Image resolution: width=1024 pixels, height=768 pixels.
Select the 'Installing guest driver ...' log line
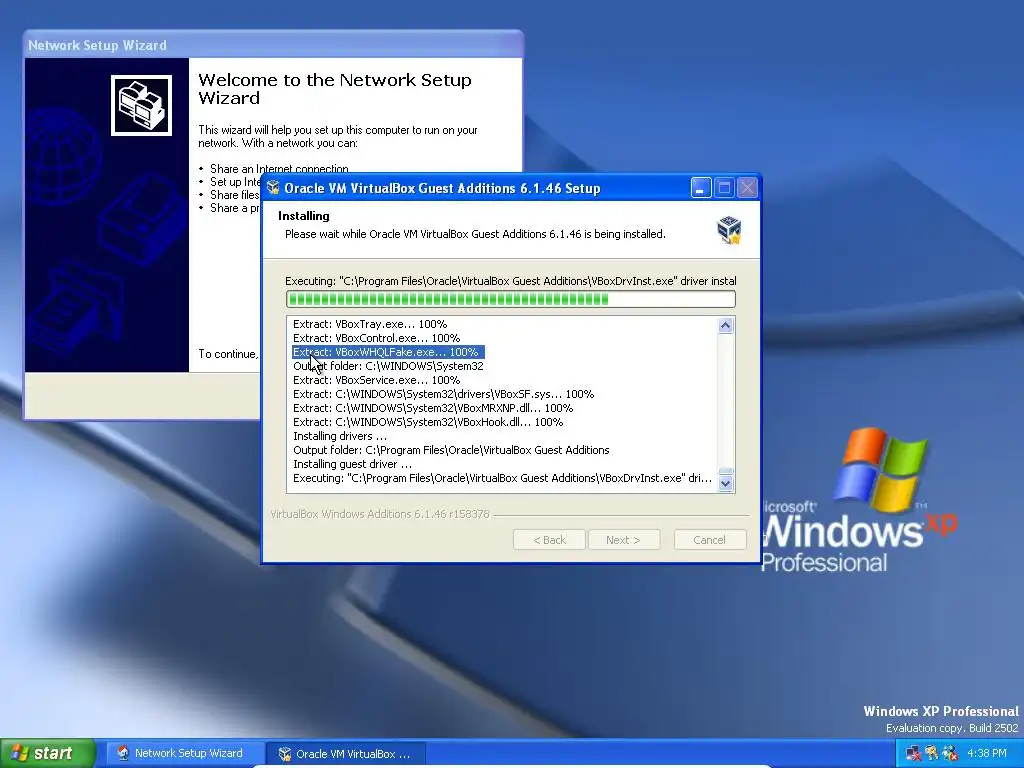click(352, 464)
